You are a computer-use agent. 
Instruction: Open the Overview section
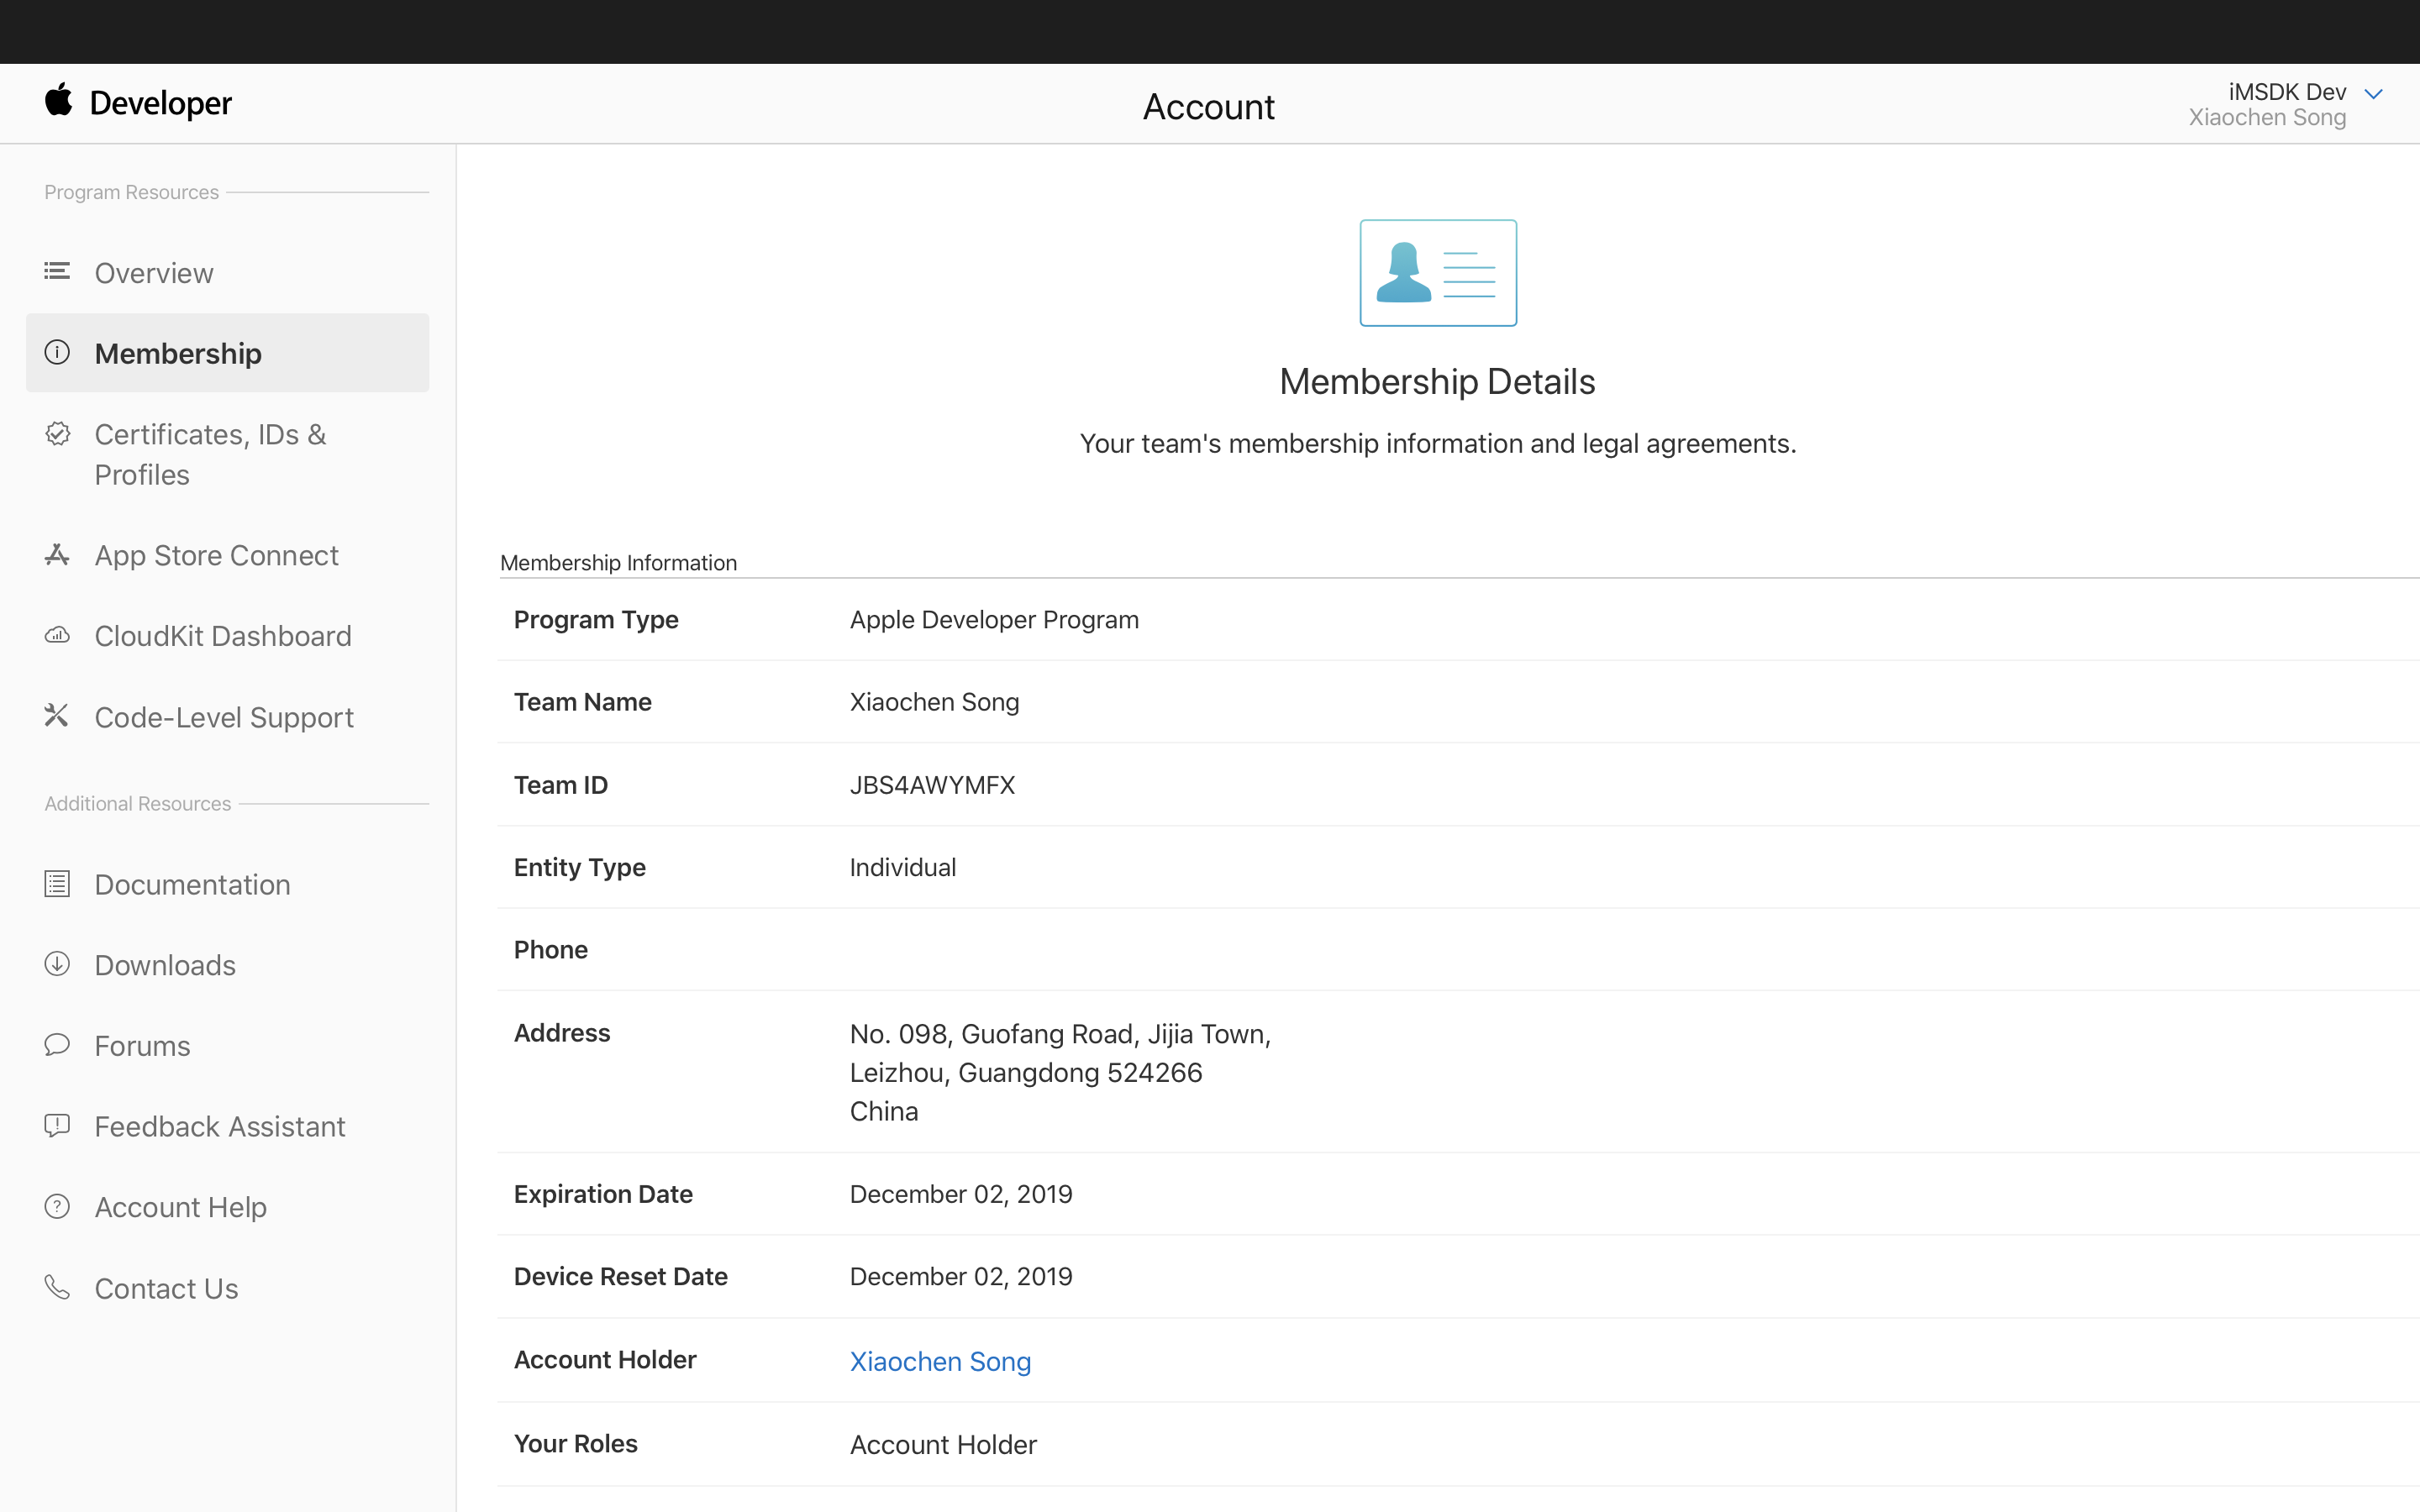[154, 273]
